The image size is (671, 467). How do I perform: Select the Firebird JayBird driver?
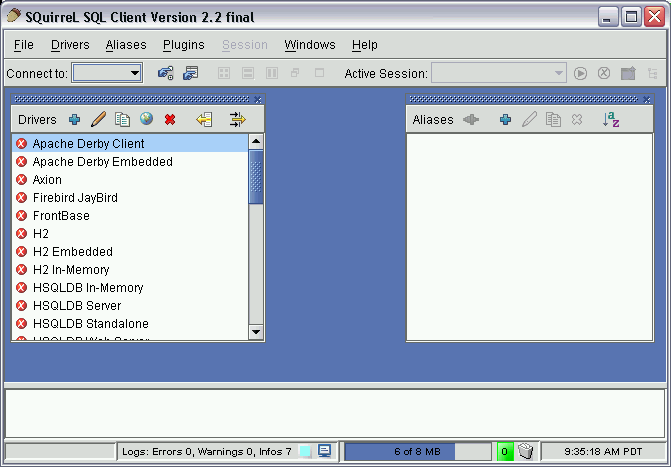pos(75,198)
